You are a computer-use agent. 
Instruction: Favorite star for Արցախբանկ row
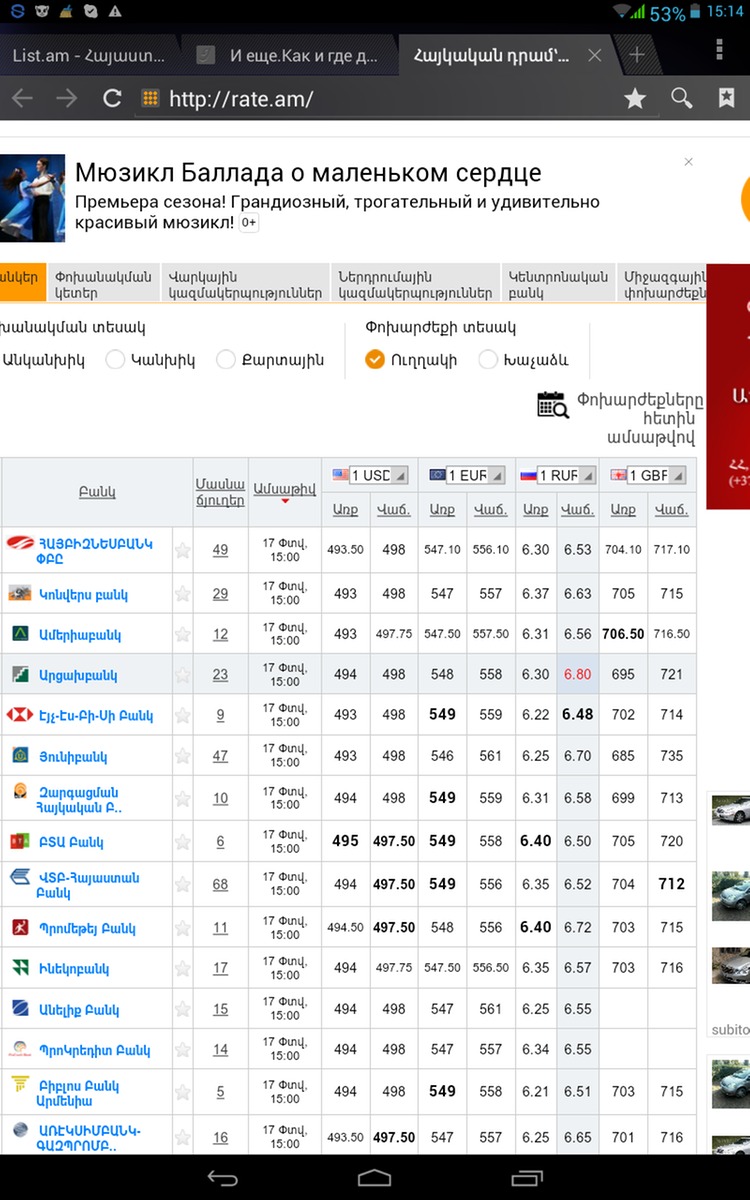coord(183,675)
